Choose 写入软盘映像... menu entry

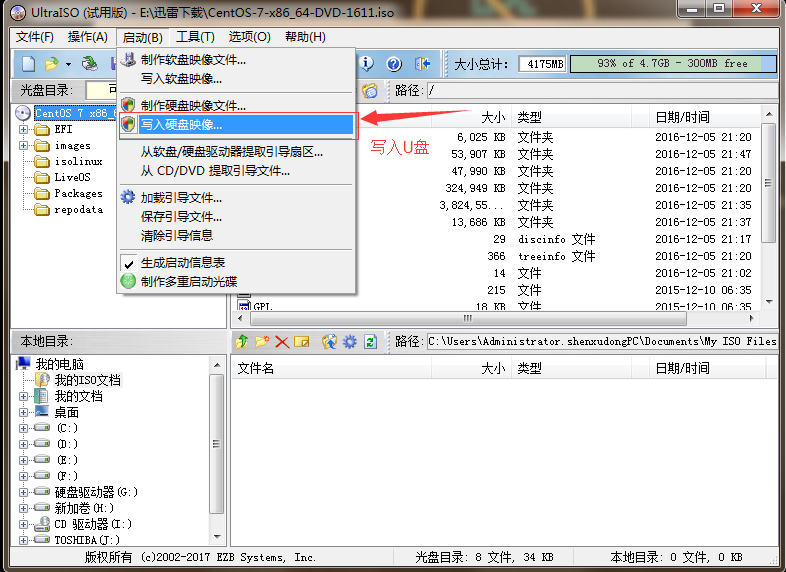click(x=236, y=79)
